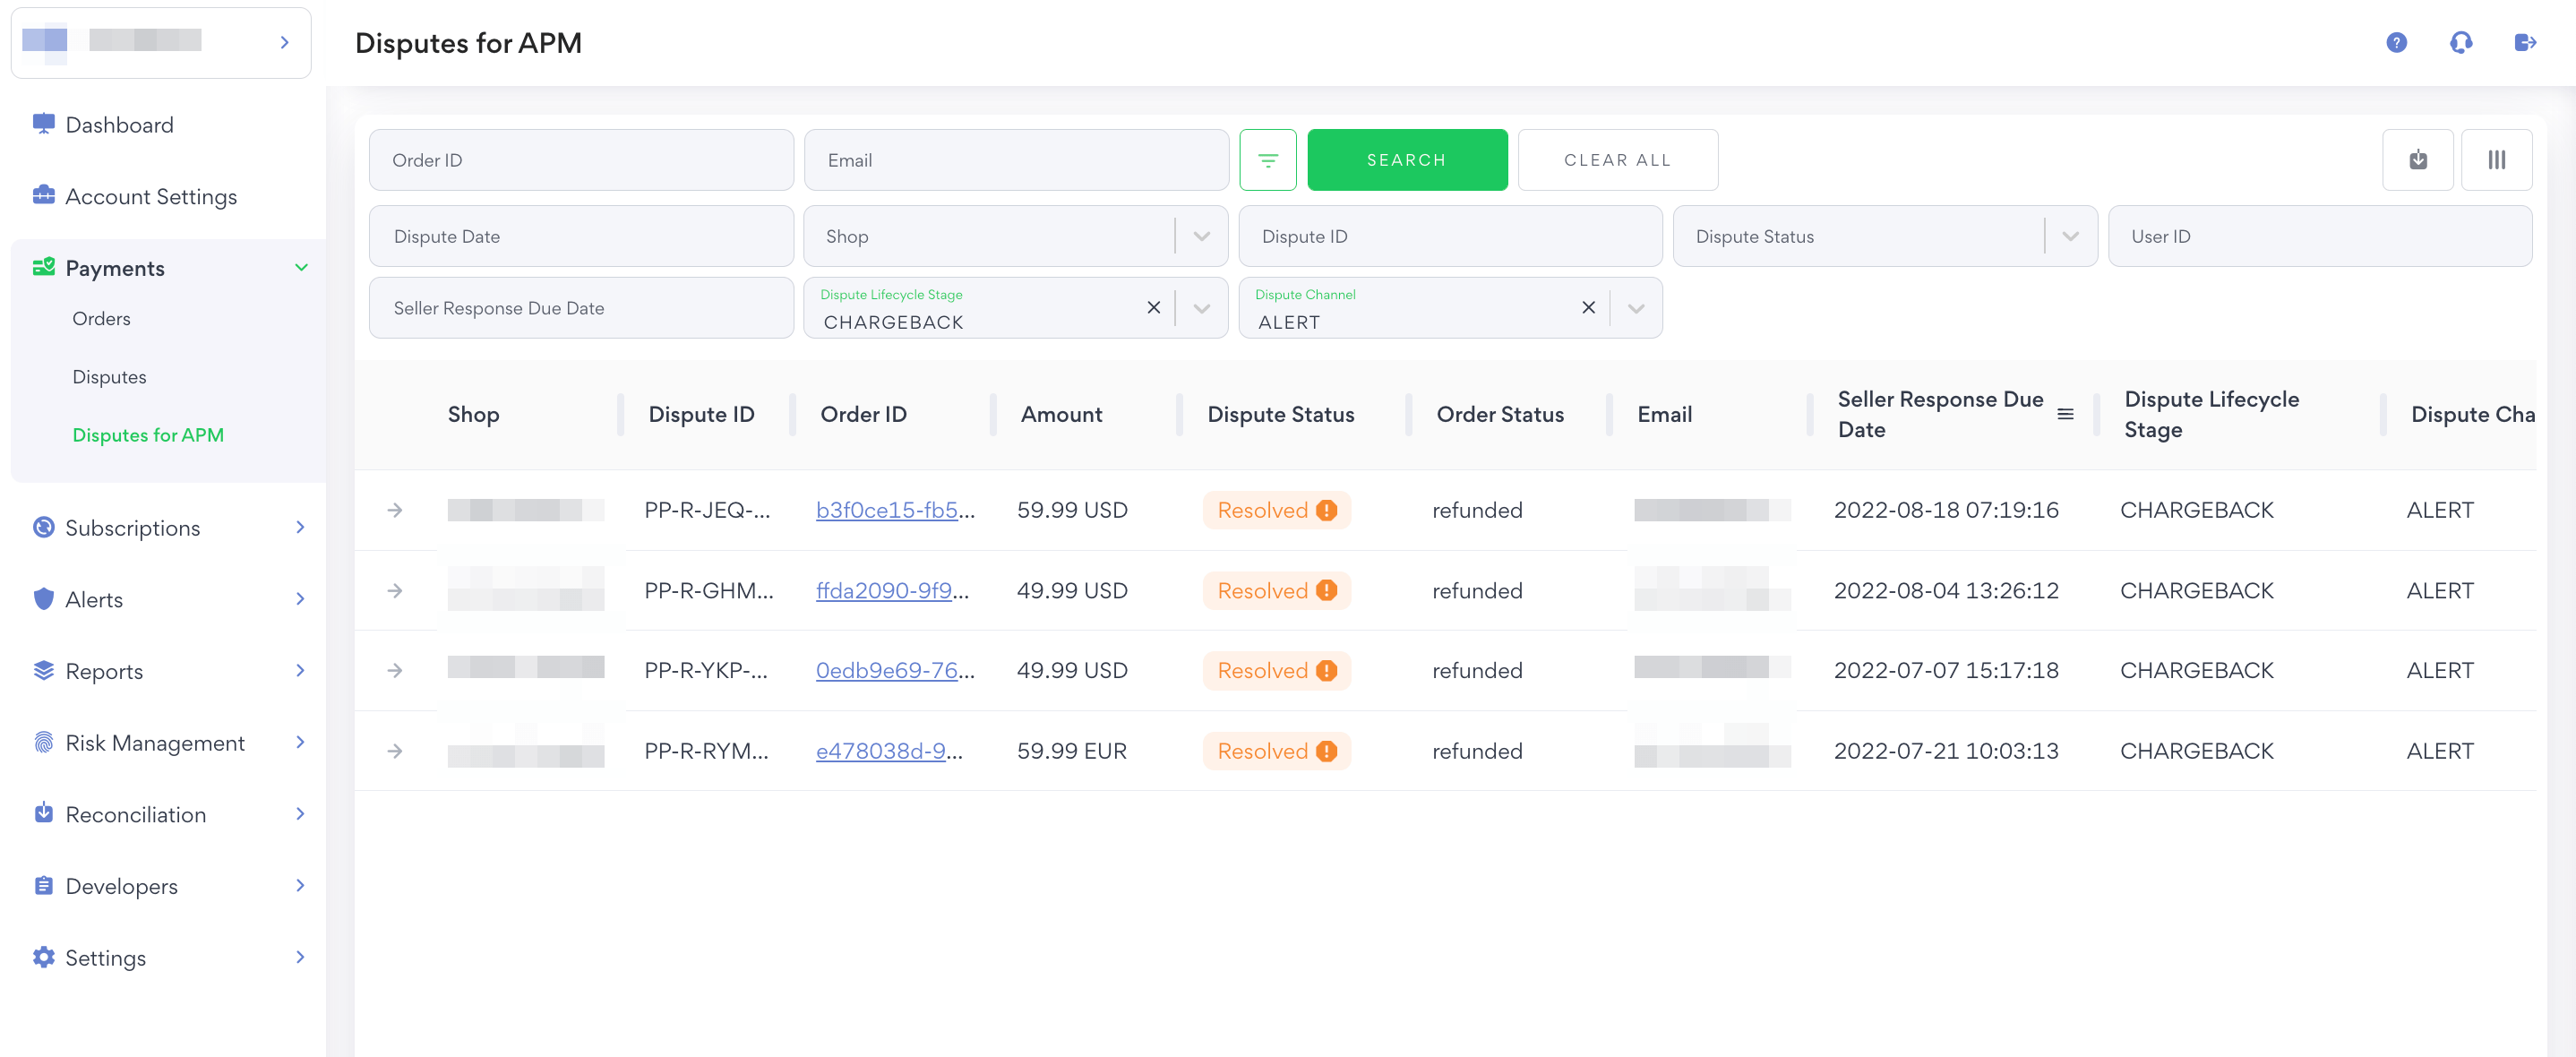The width and height of the screenshot is (2576, 1057).
Task: Clear the Dispute Lifecycle Stage filter
Action: pyautogui.click(x=1154, y=309)
